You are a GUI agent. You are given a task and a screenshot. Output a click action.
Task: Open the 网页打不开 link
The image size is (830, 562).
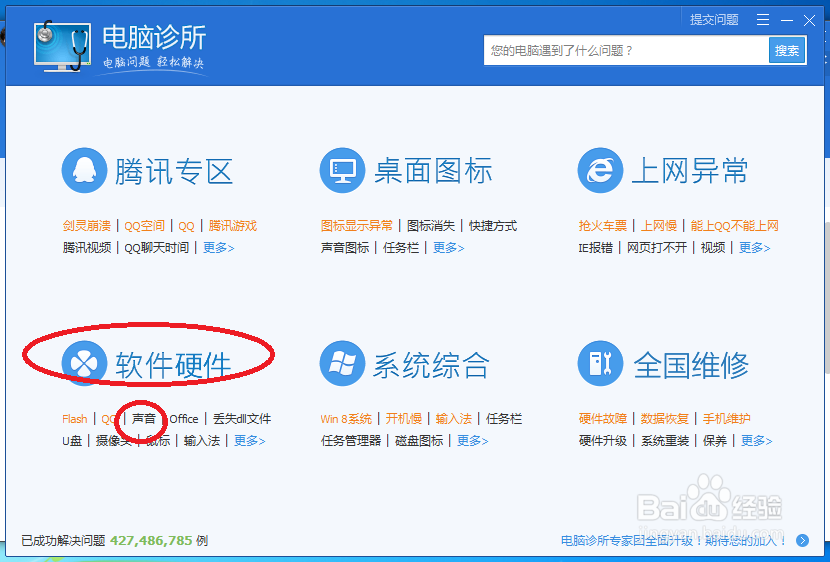point(657,248)
